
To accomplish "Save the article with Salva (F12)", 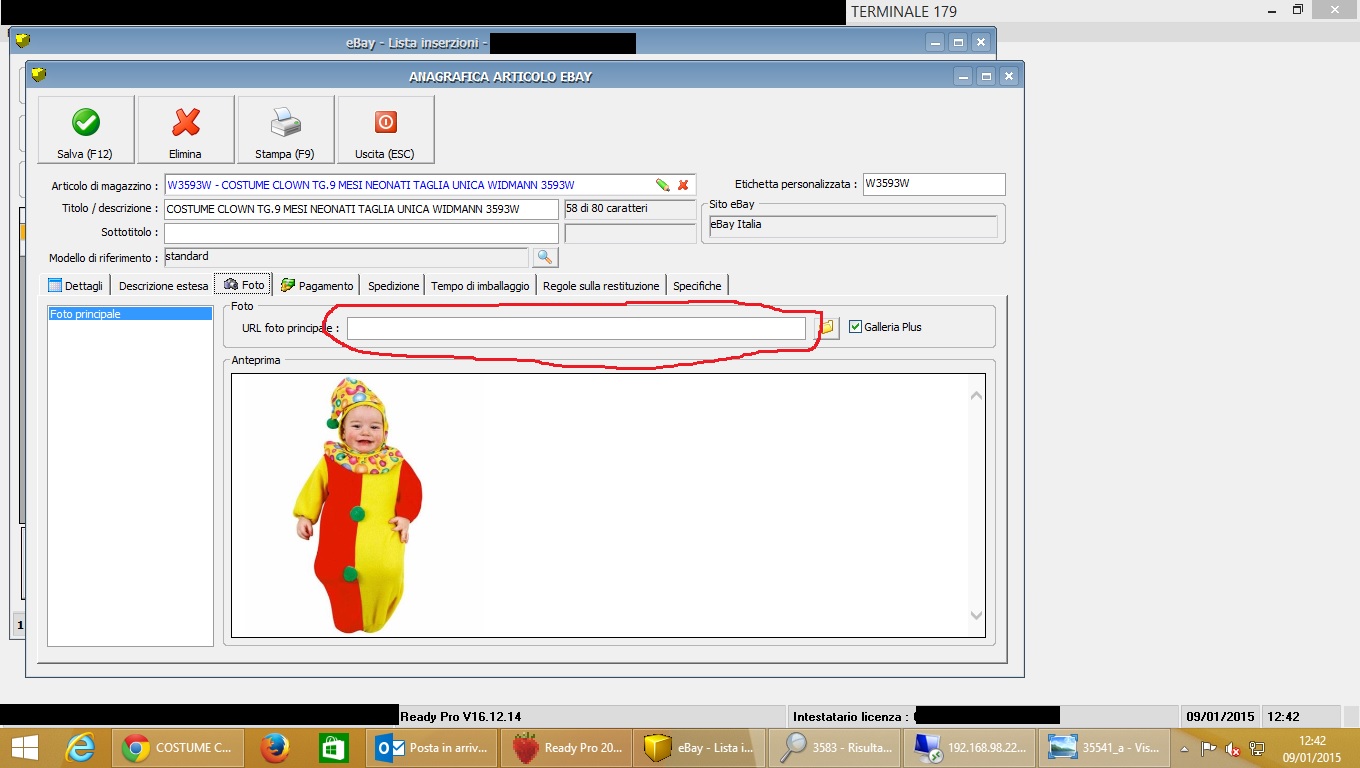I will pyautogui.click(x=86, y=129).
